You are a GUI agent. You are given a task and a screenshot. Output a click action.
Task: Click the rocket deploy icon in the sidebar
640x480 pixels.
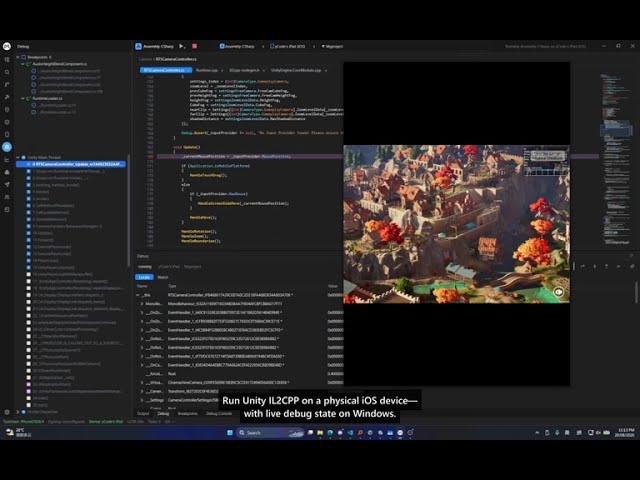[x=7, y=184]
